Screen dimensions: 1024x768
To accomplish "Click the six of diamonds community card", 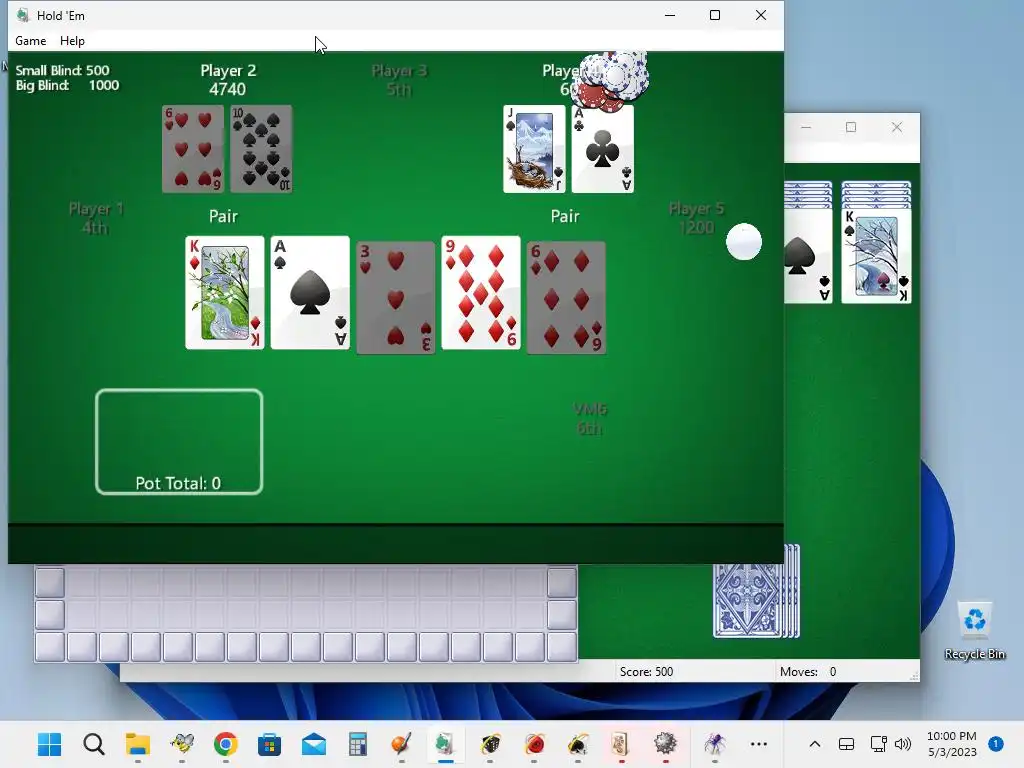I will [x=566, y=297].
